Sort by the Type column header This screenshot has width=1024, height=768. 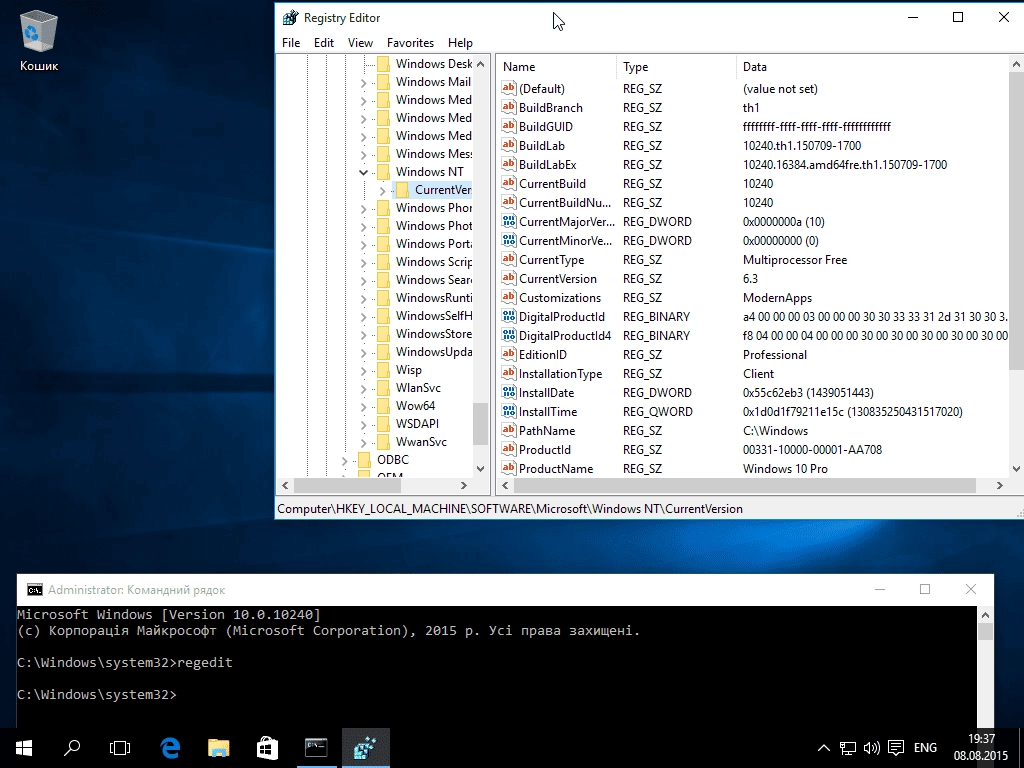677,67
